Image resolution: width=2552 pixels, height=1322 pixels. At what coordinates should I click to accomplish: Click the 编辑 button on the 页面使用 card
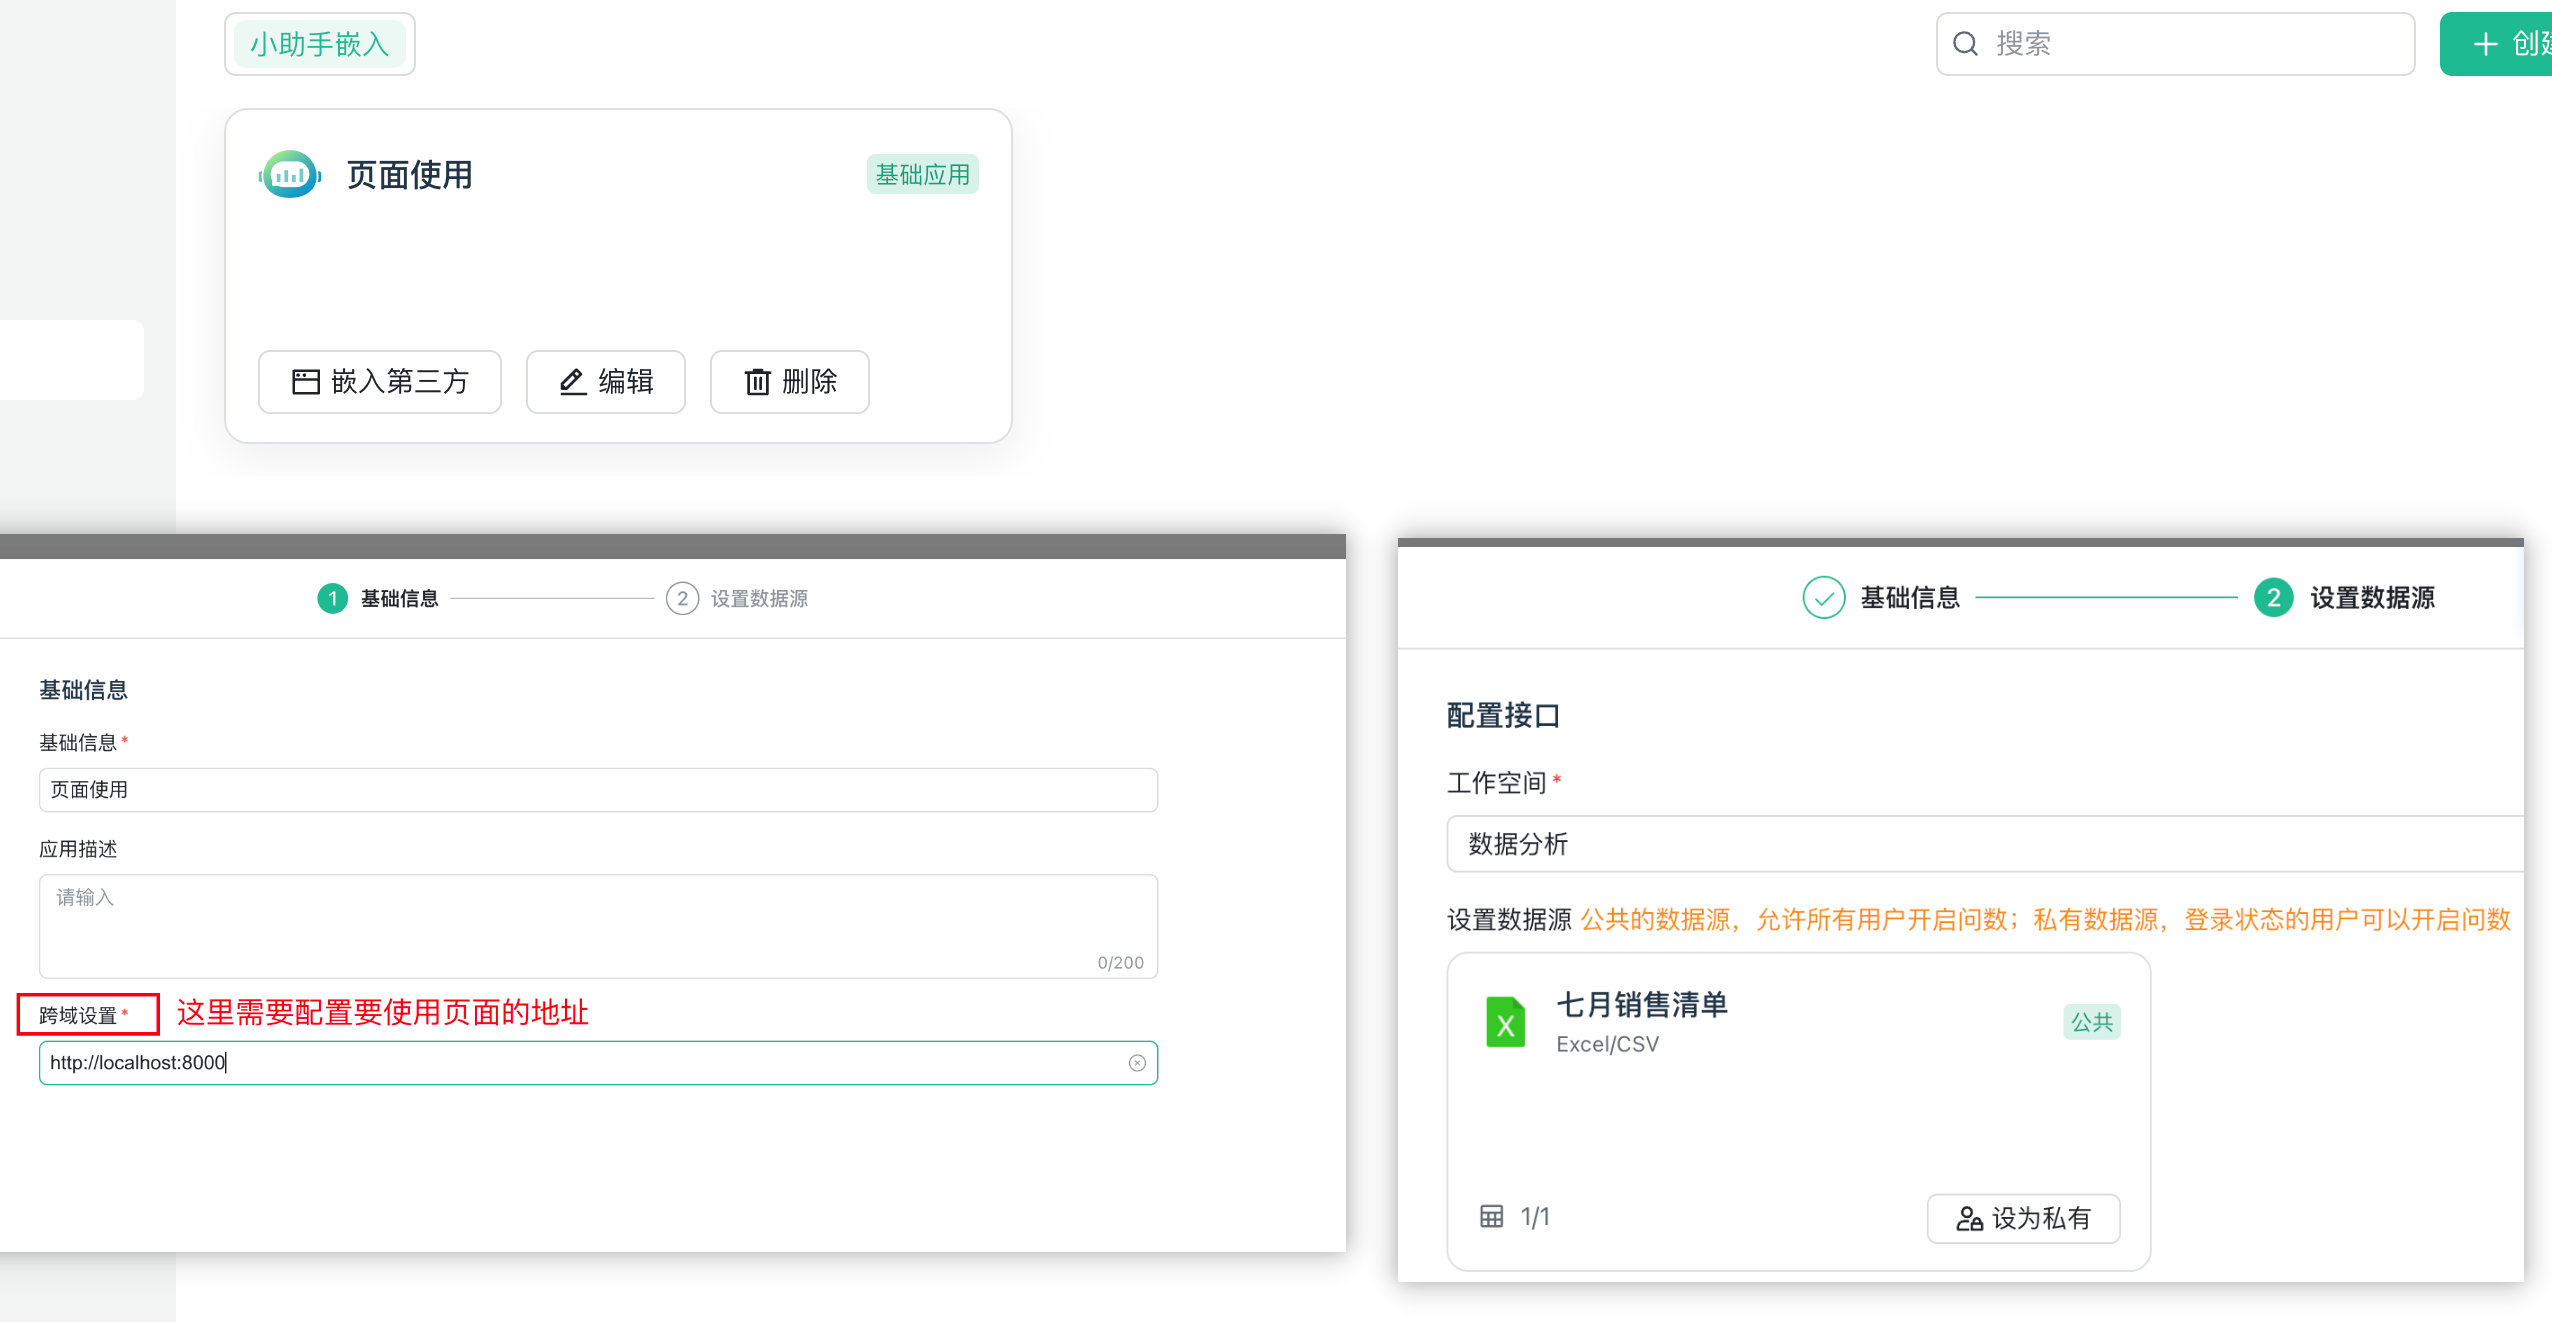(606, 382)
